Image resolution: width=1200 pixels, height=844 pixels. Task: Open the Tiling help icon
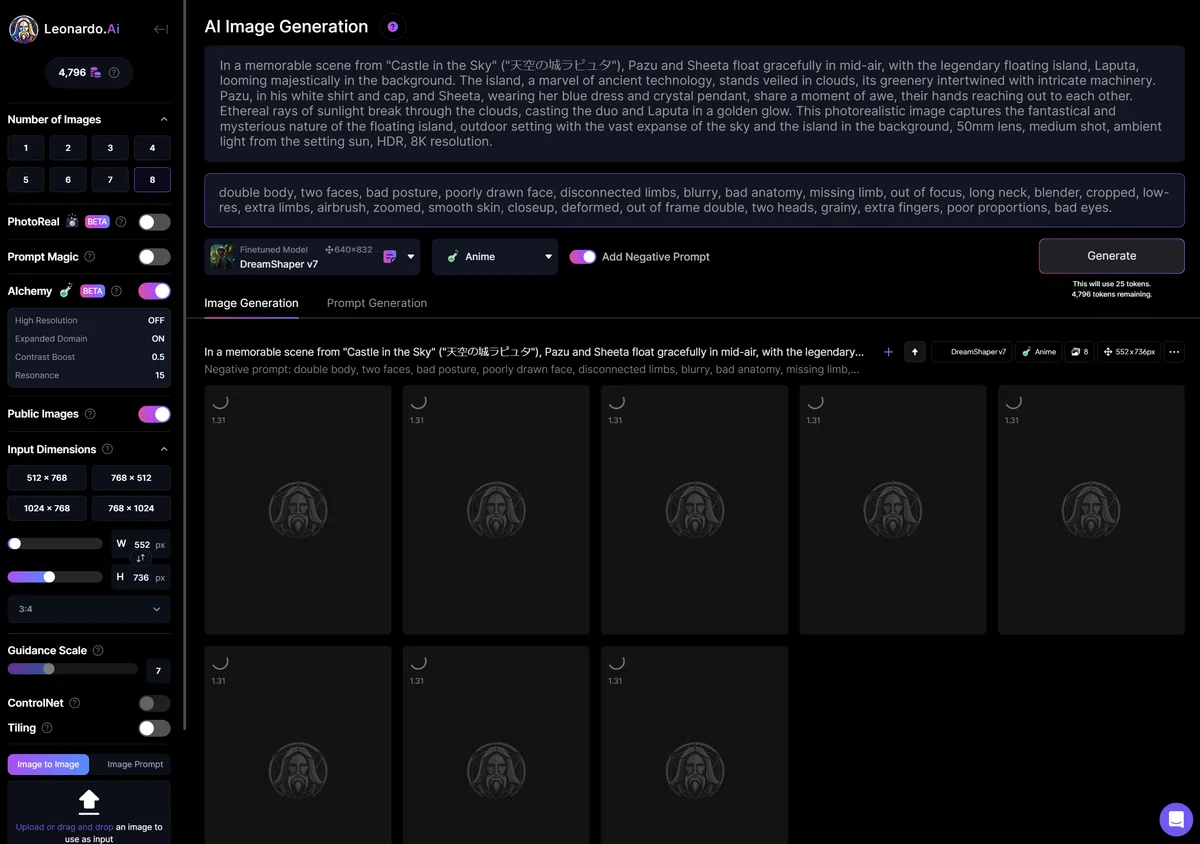(47, 728)
